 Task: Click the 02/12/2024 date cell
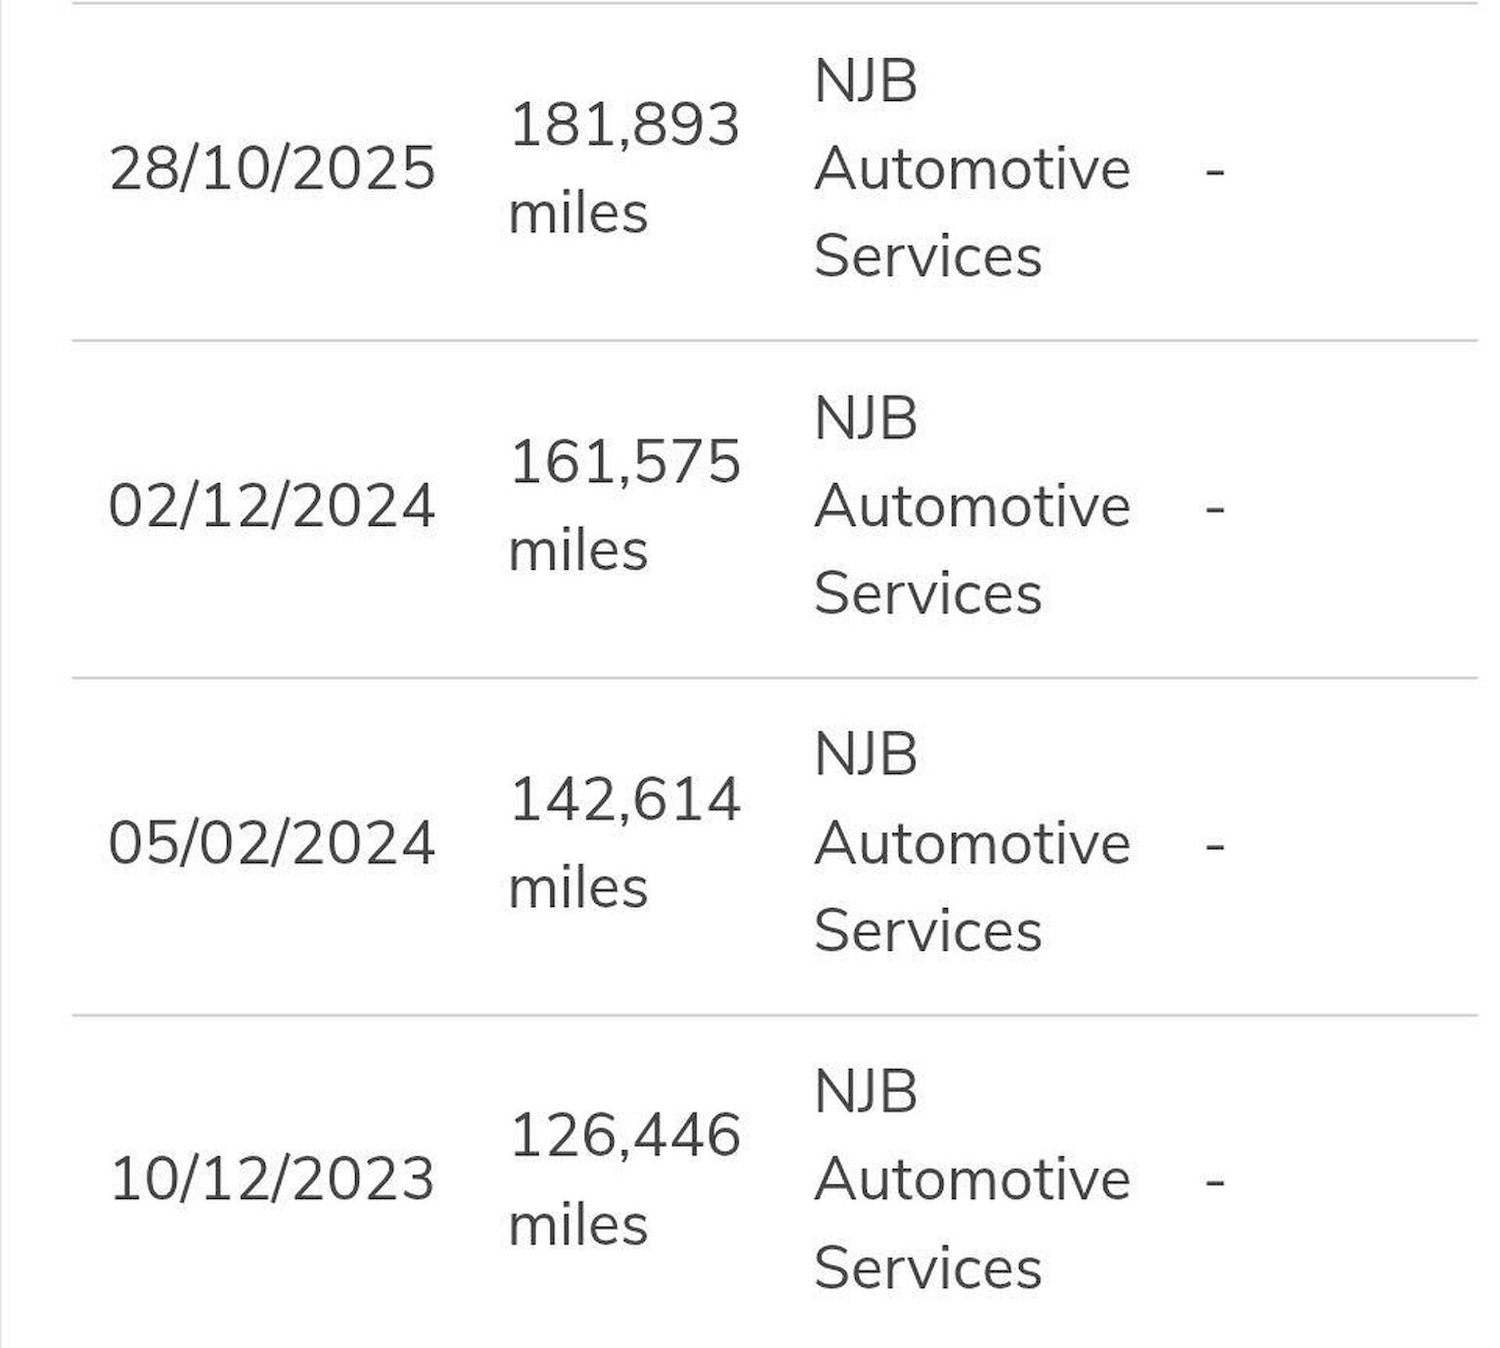(x=272, y=505)
